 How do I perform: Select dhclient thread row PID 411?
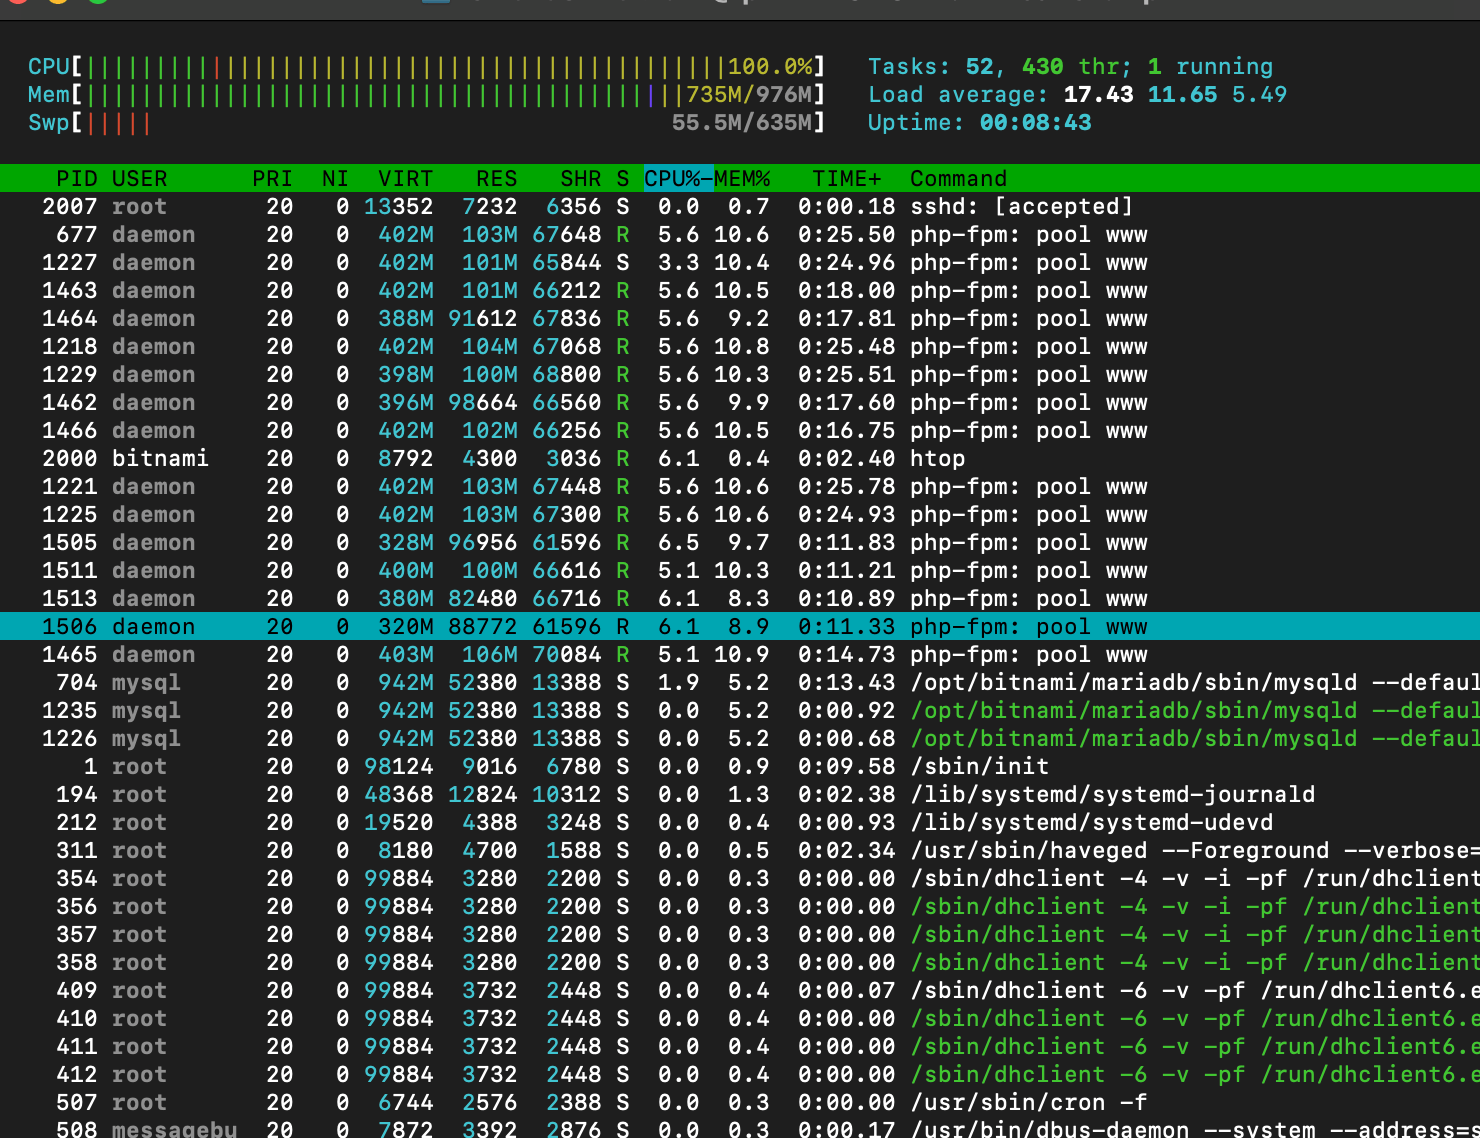coord(740,1046)
